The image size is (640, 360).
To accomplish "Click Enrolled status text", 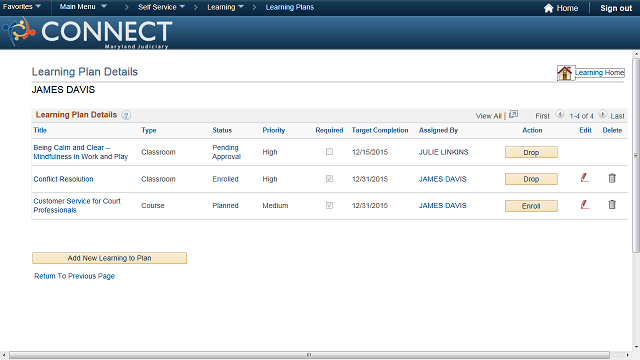I will (225, 179).
